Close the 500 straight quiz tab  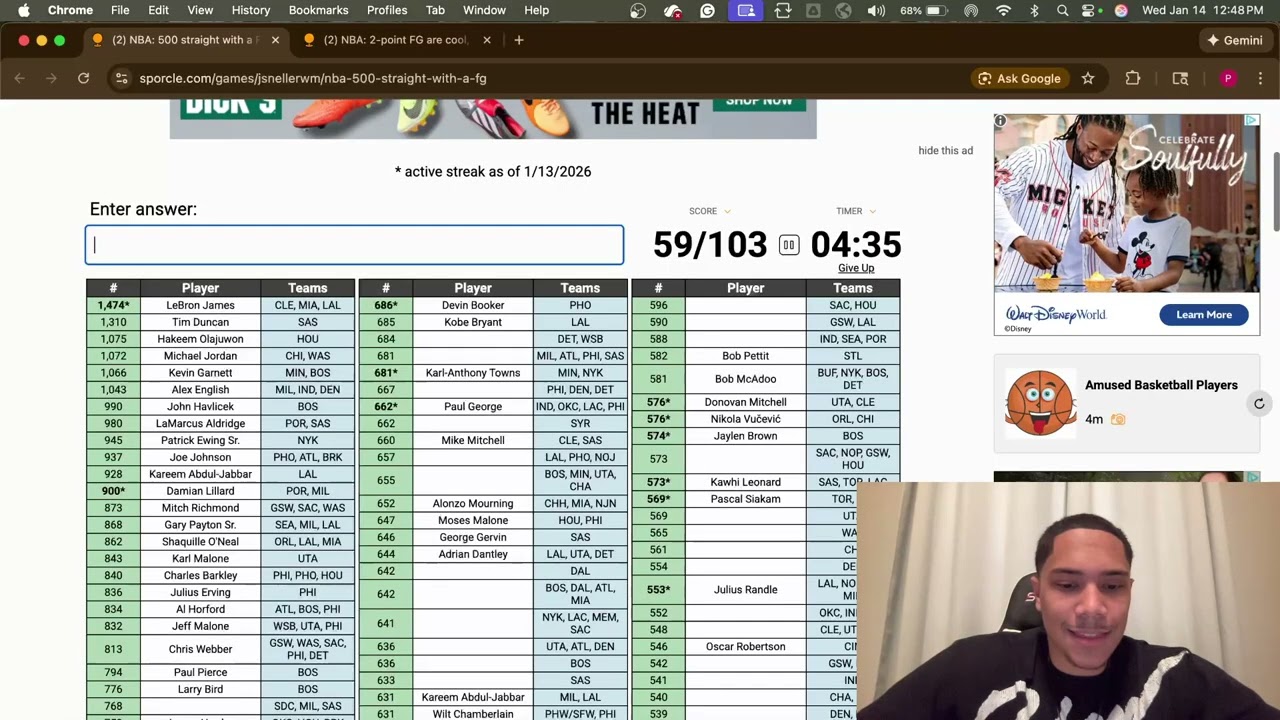coord(275,40)
